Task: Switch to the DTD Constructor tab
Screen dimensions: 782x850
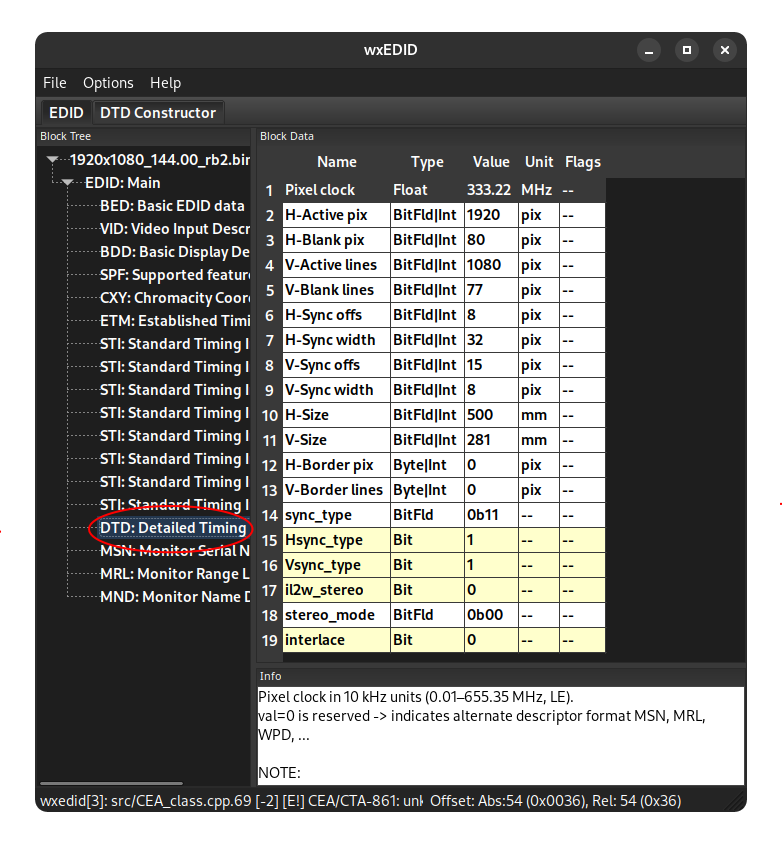Action: (158, 113)
